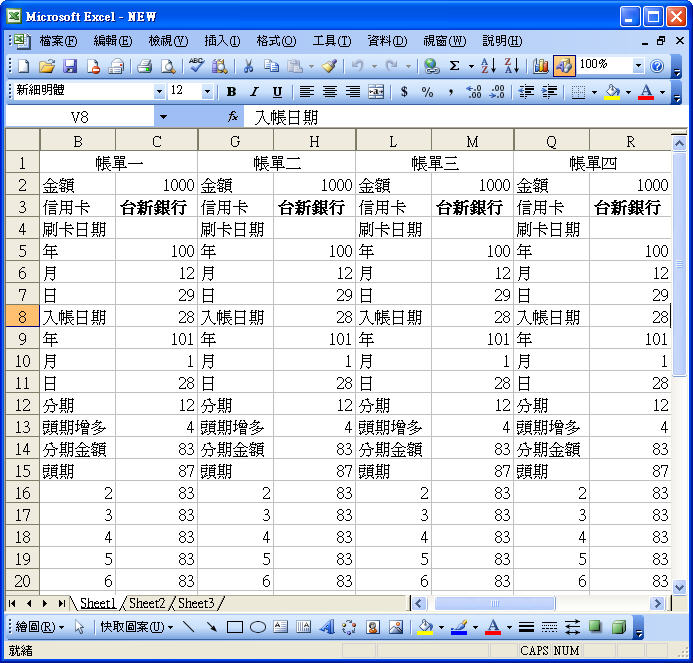Insert WordArt from drawing toolbar
Viewport: 693px width, 663px height.
tap(326, 627)
